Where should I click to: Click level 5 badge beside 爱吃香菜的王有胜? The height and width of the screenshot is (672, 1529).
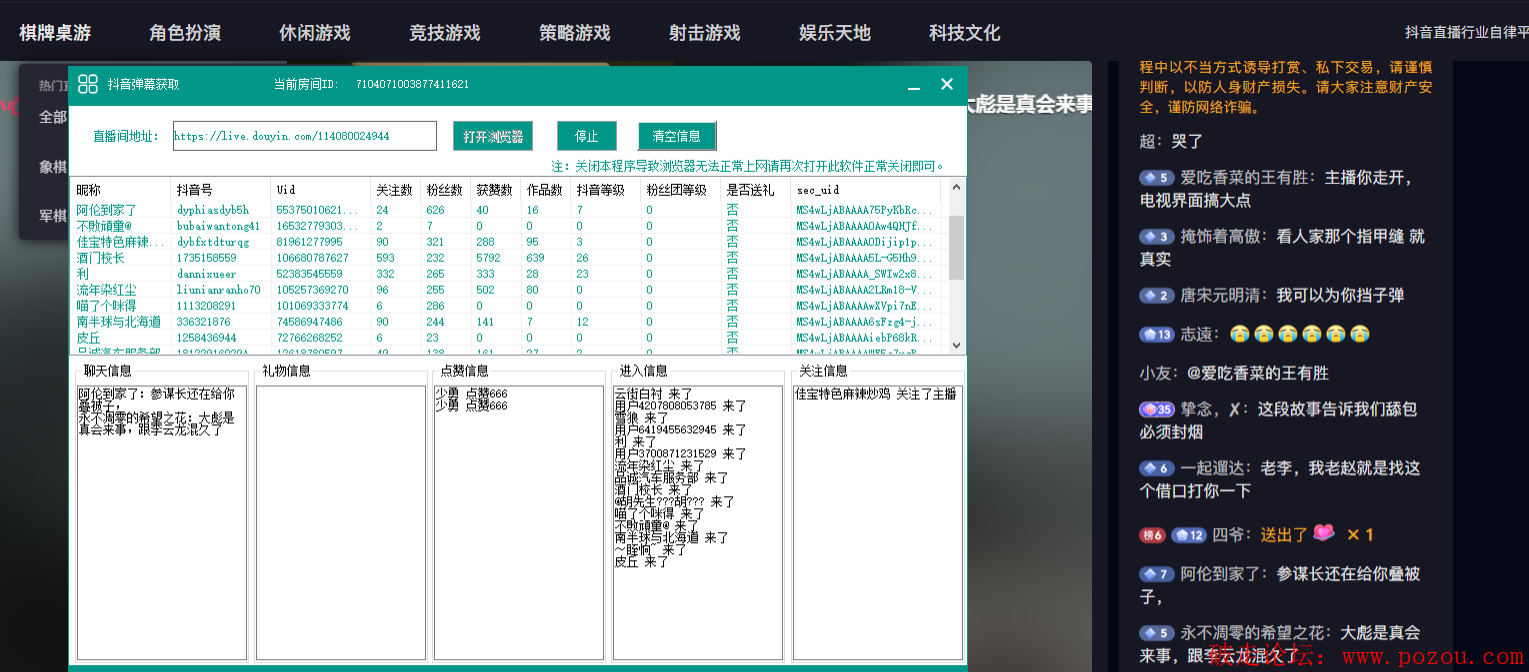1156,178
